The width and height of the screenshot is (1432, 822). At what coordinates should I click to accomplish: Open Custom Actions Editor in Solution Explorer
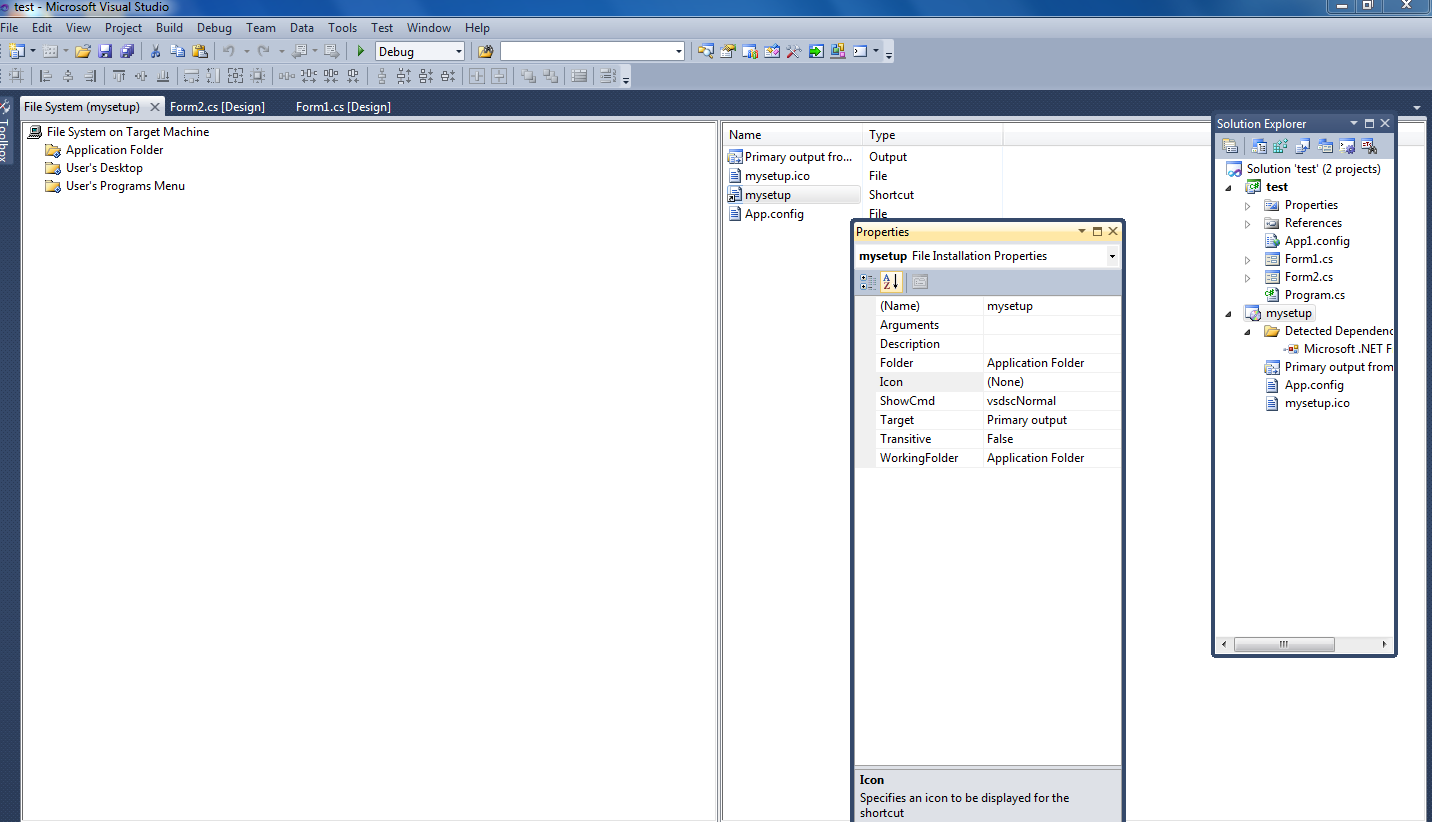tap(1347, 146)
